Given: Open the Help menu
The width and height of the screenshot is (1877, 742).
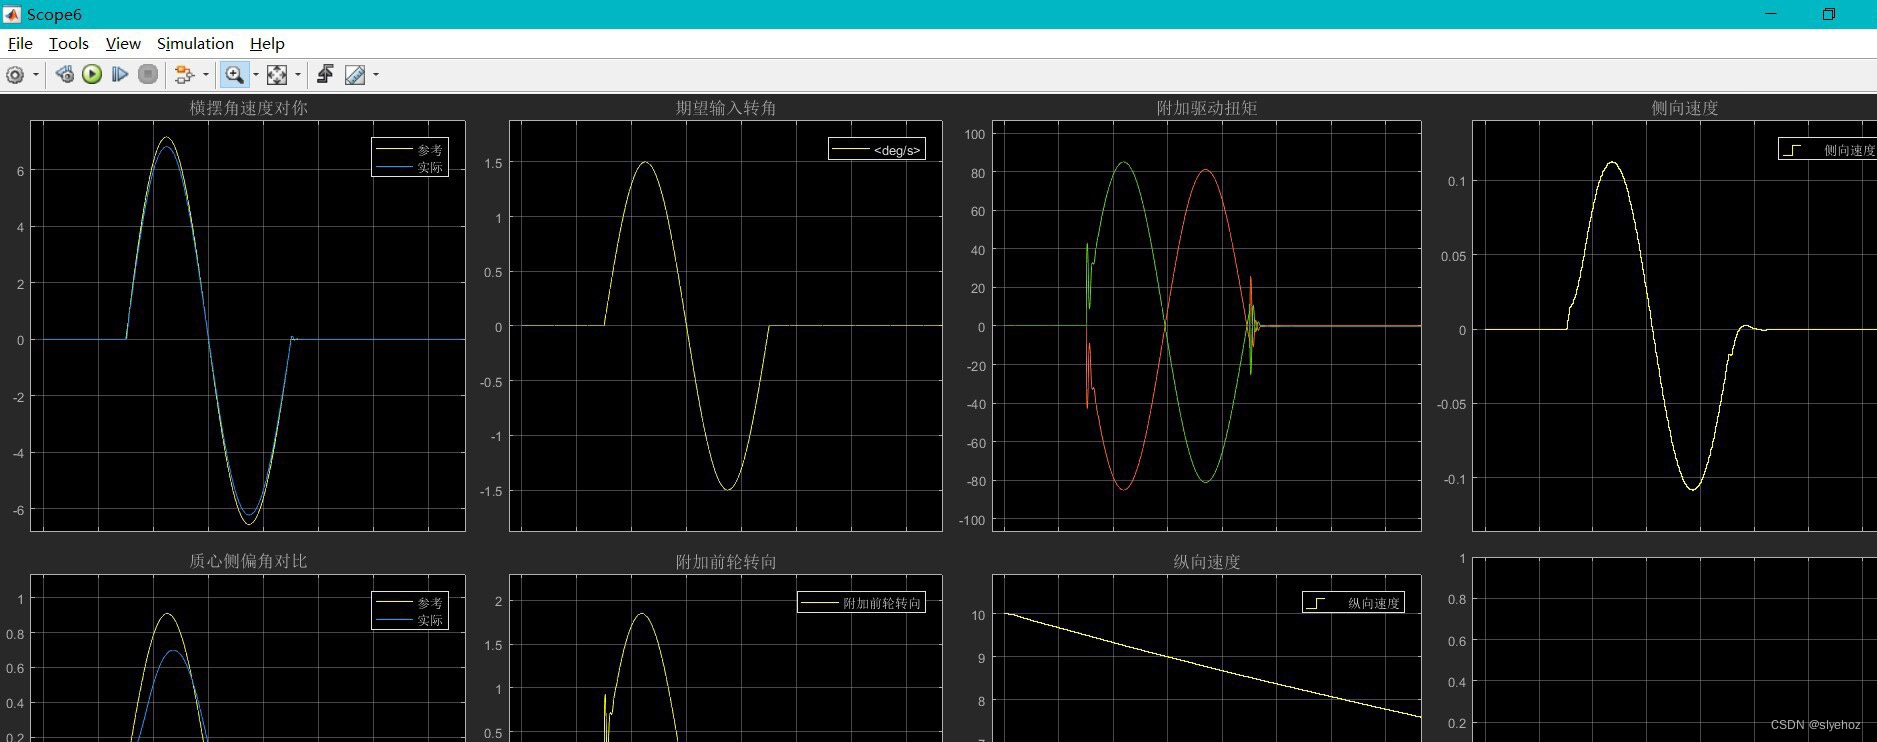Looking at the screenshot, I should (x=267, y=44).
